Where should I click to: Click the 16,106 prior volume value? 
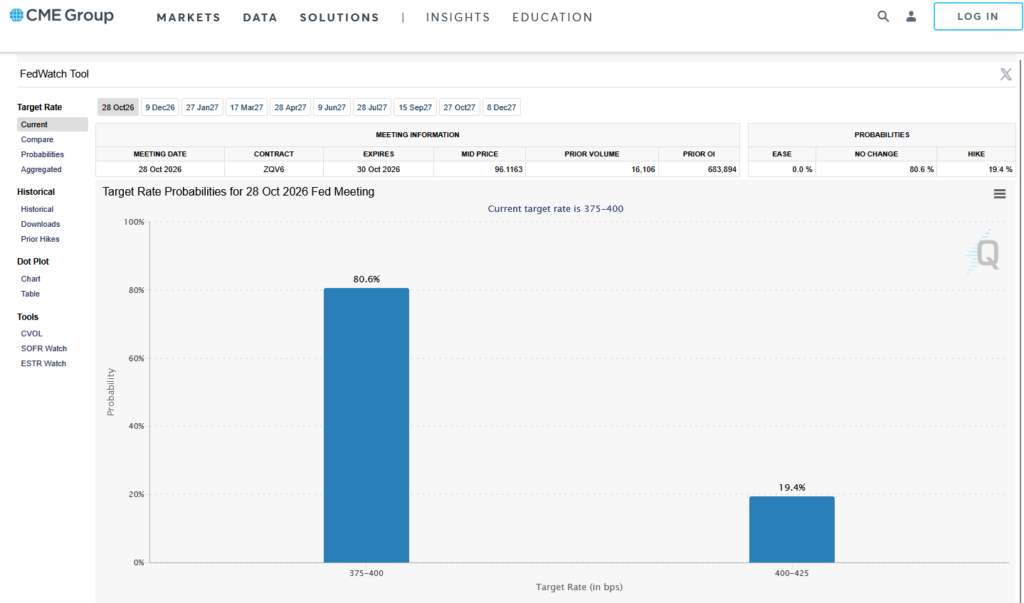[x=643, y=169]
